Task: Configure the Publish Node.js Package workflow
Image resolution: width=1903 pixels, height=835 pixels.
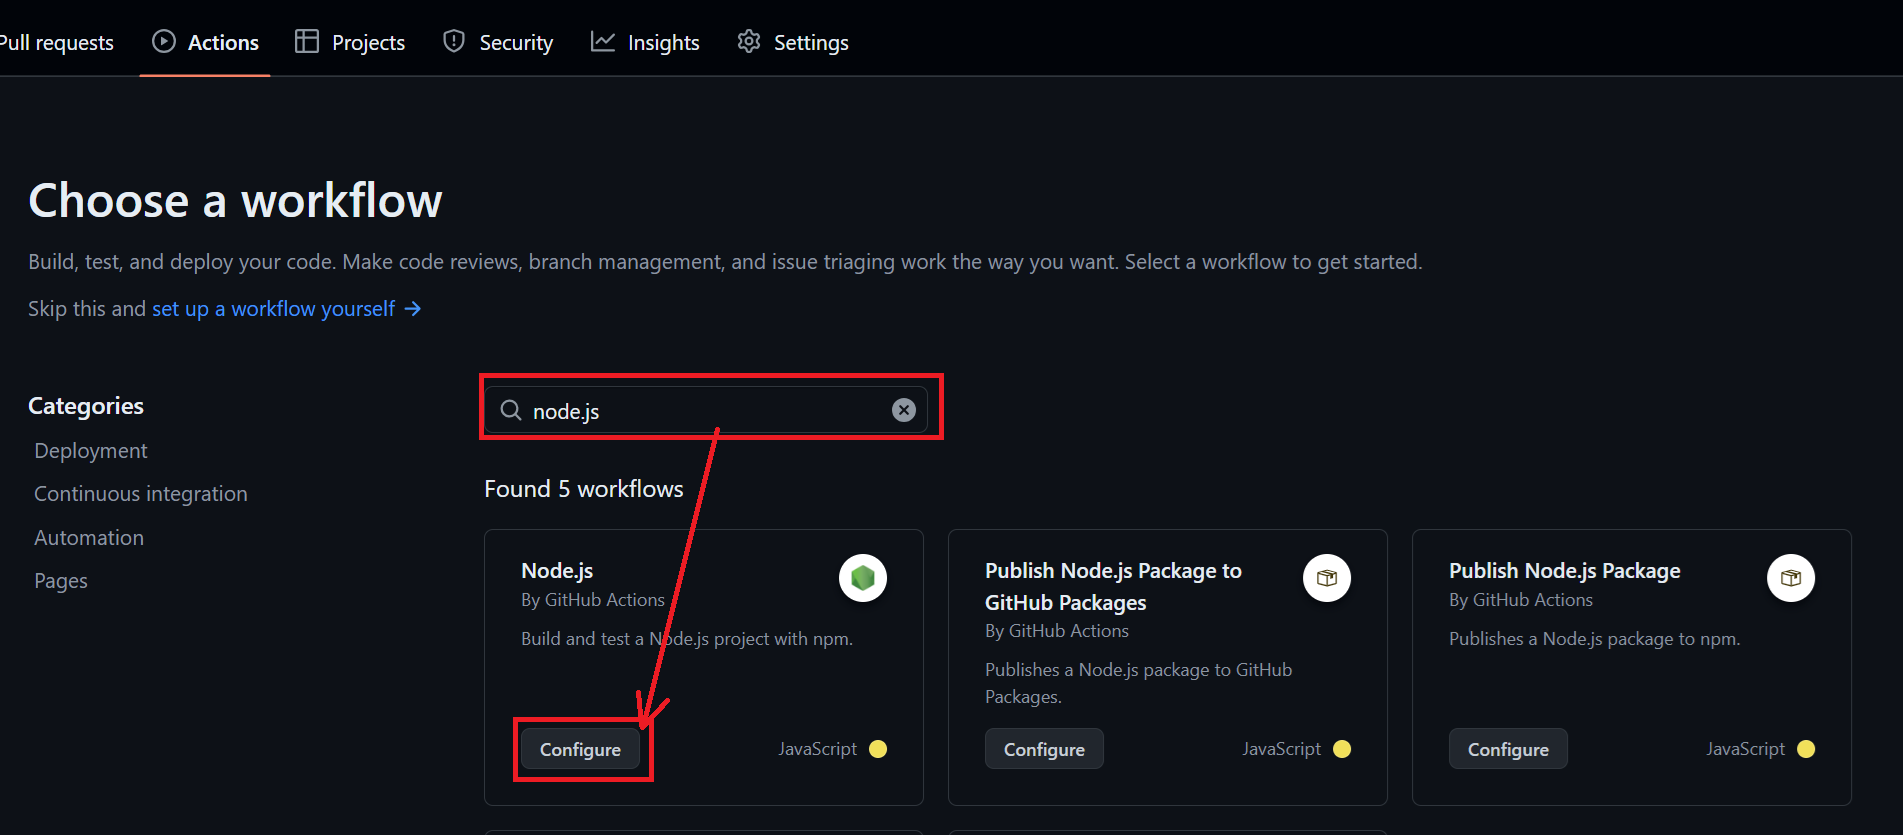Action: tap(1508, 749)
